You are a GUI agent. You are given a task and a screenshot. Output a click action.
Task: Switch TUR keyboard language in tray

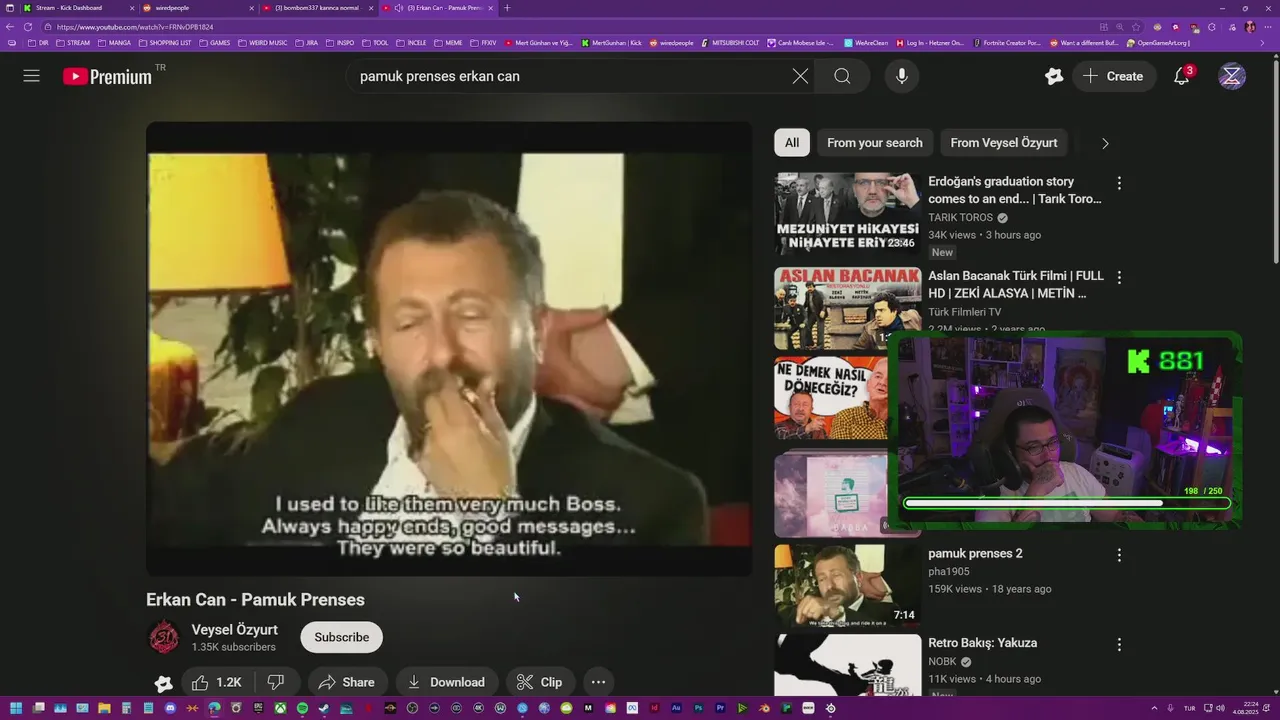(x=1189, y=708)
